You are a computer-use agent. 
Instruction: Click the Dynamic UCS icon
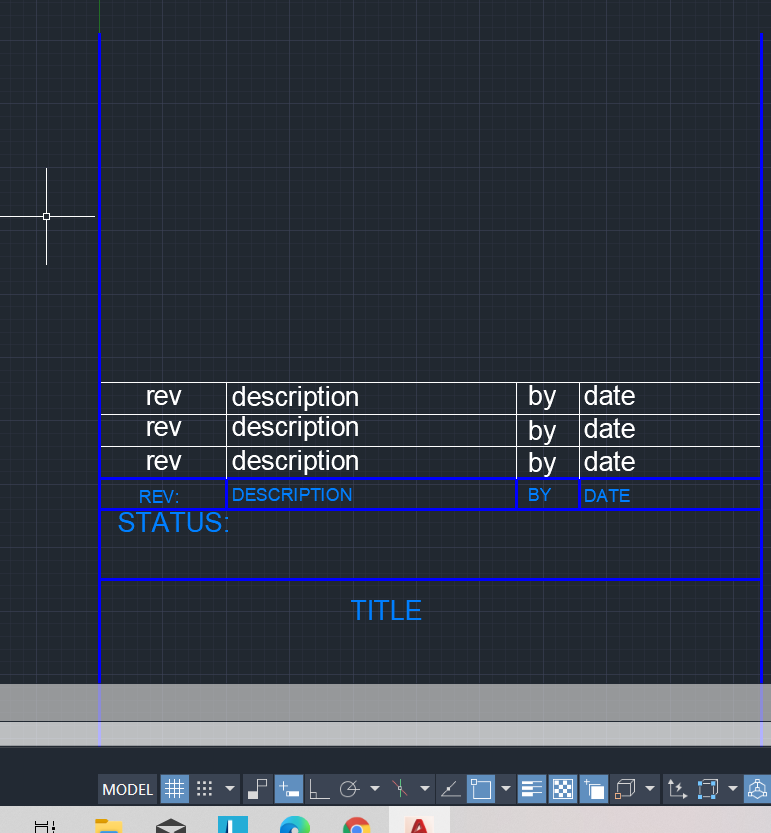677,788
